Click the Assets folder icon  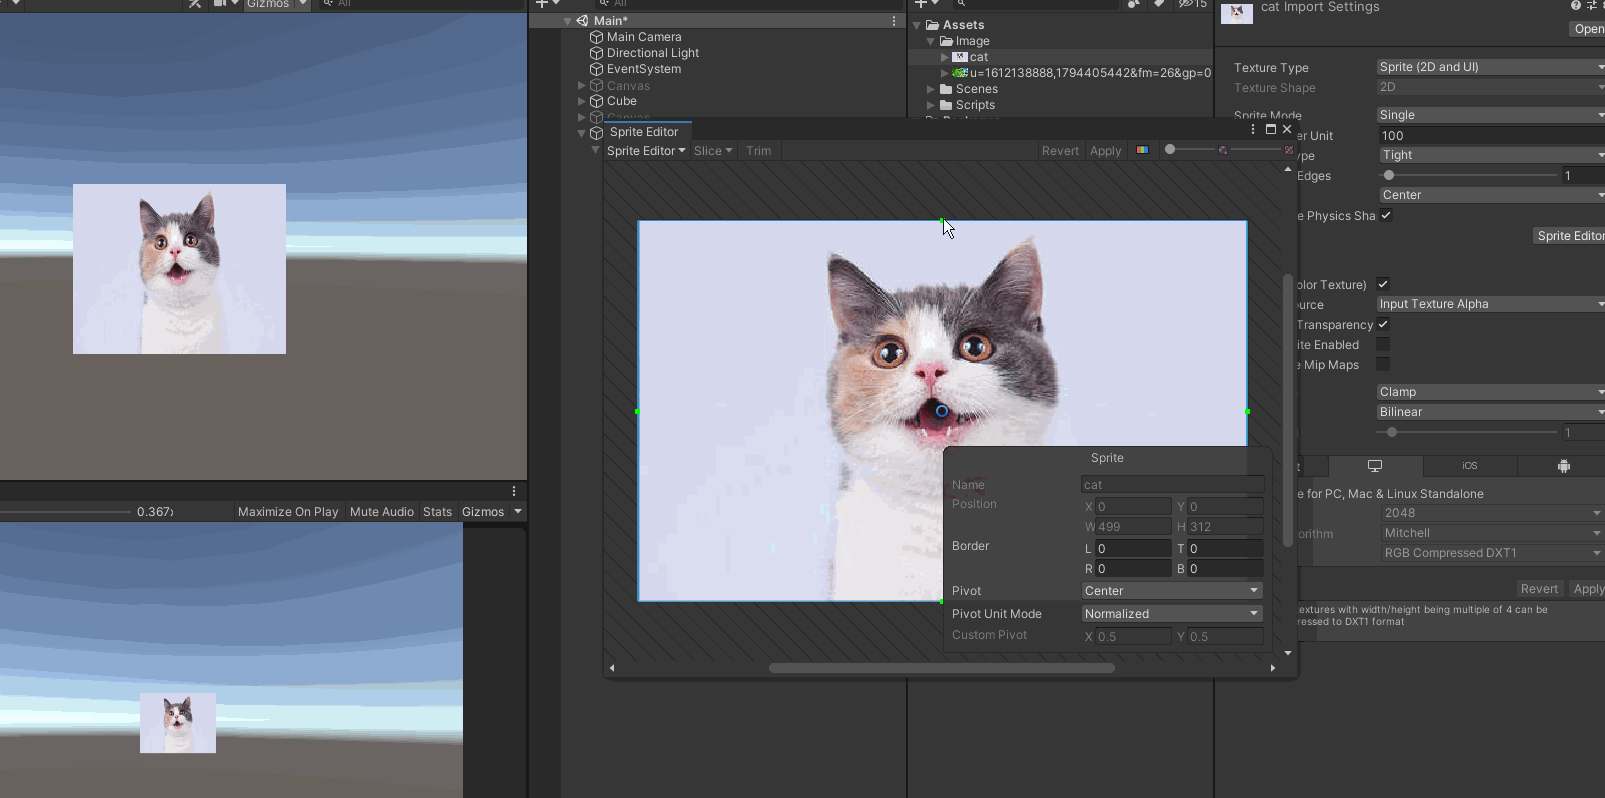point(932,25)
